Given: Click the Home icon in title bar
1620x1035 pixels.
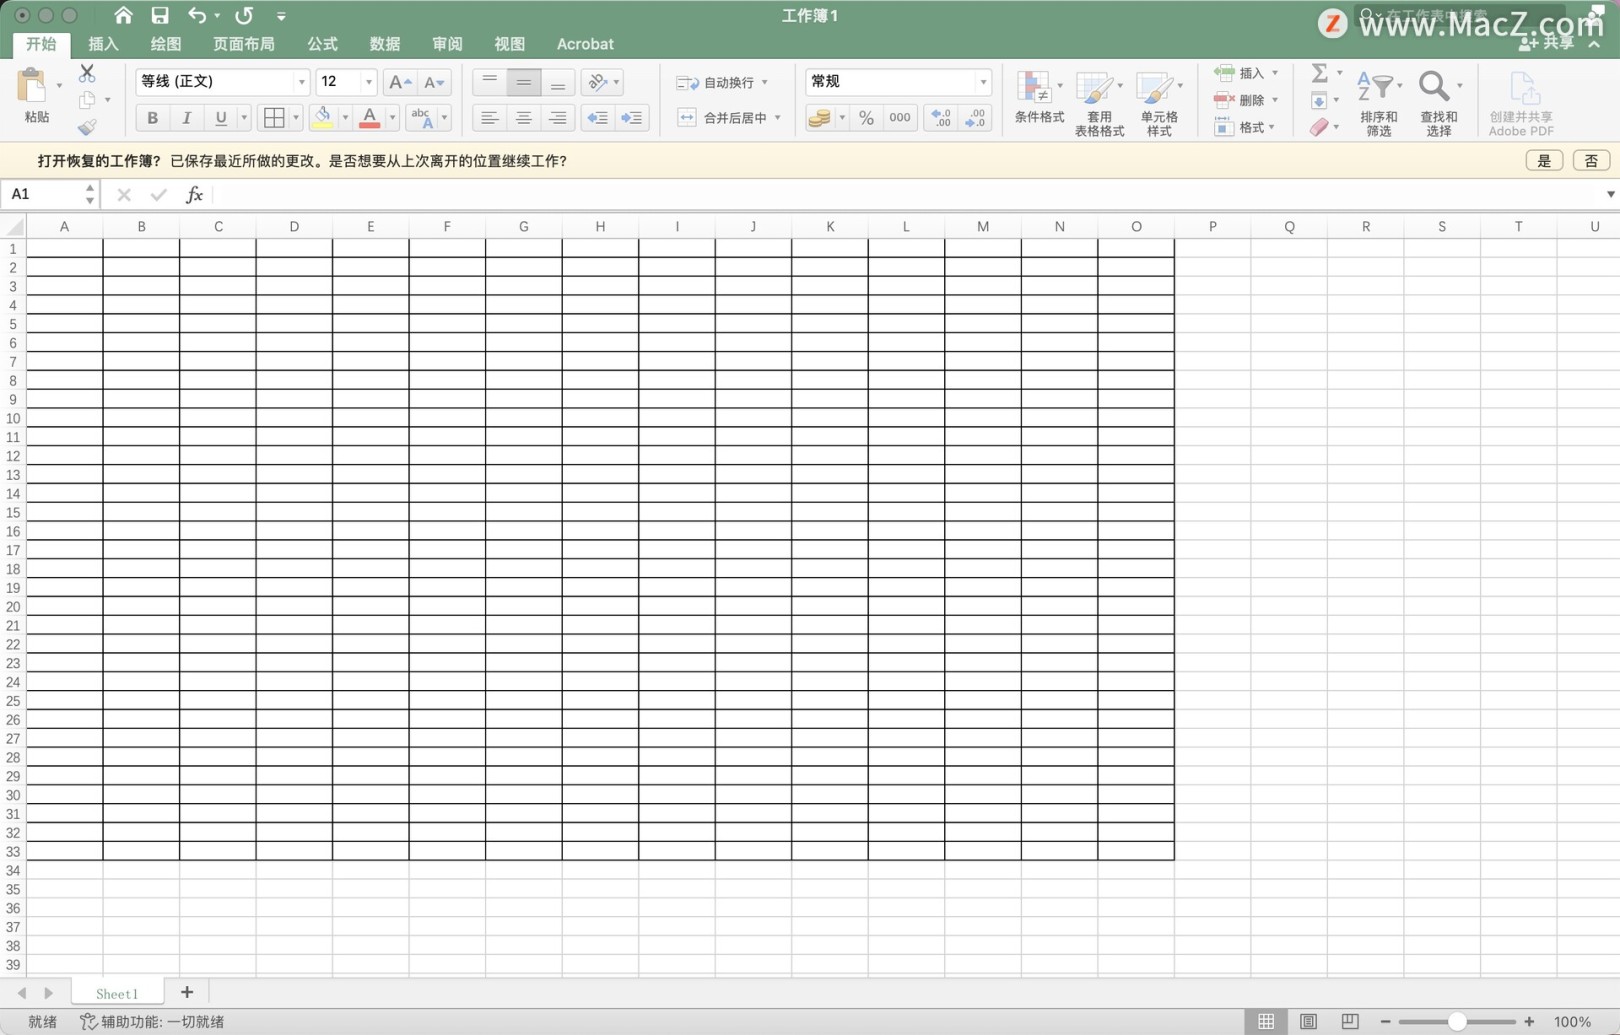Looking at the screenshot, I should pyautogui.click(x=123, y=16).
